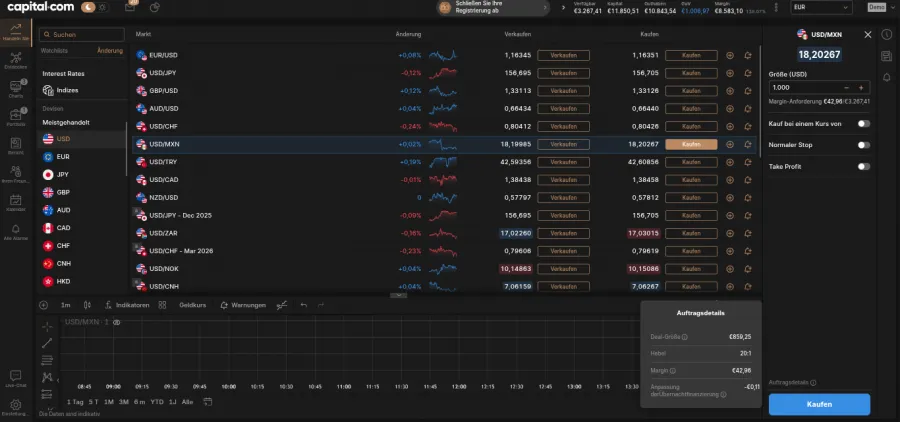The width and height of the screenshot is (900, 422).
Task: Open the Interest Rates category
Action: click(83, 73)
